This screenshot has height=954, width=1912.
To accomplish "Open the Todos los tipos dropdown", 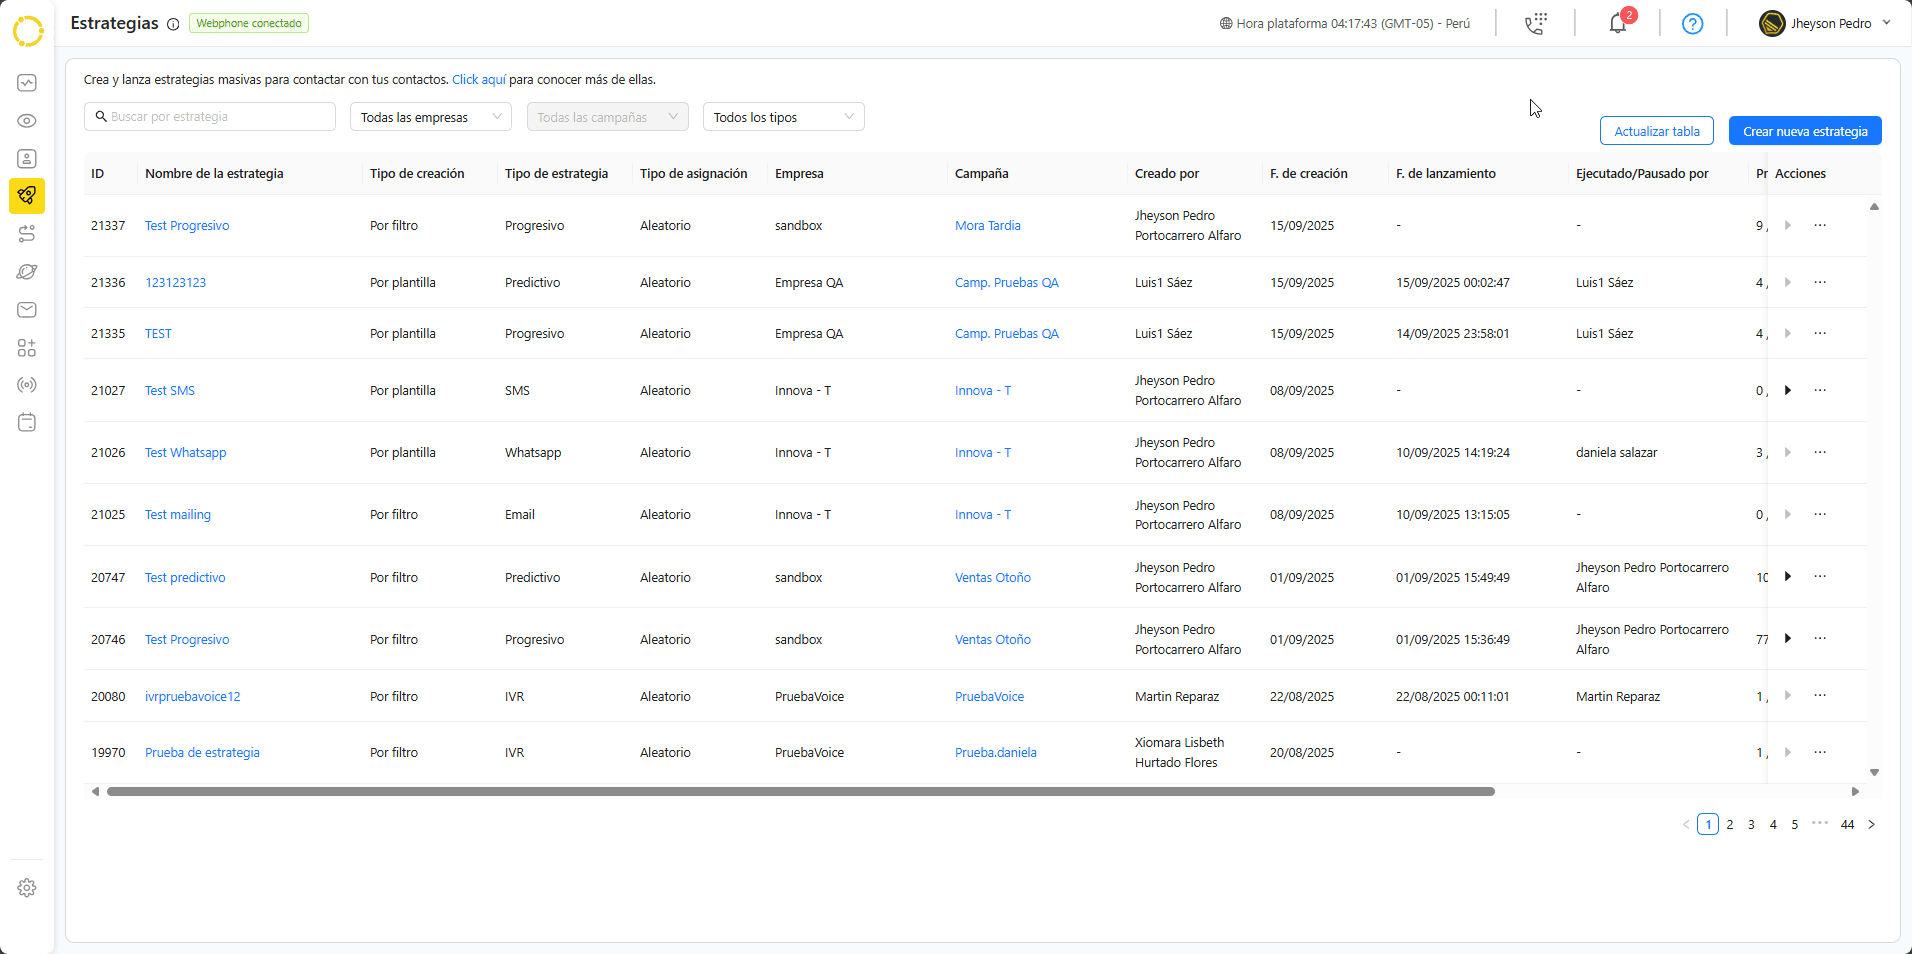I will pos(783,117).
